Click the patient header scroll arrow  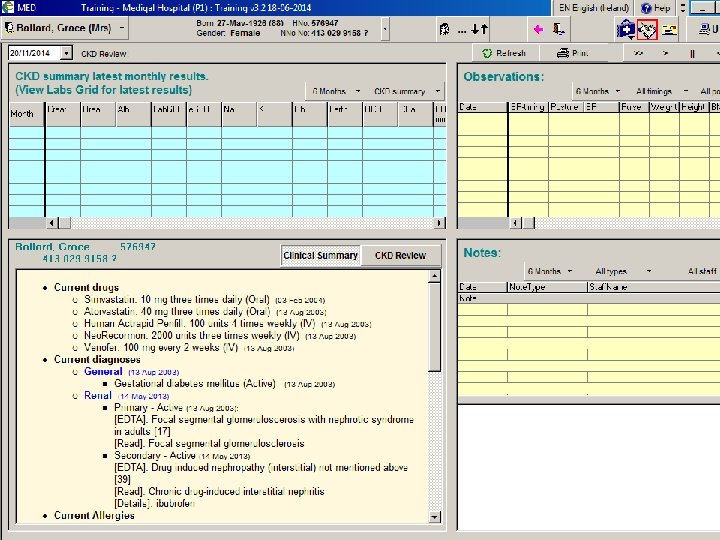coord(385,29)
